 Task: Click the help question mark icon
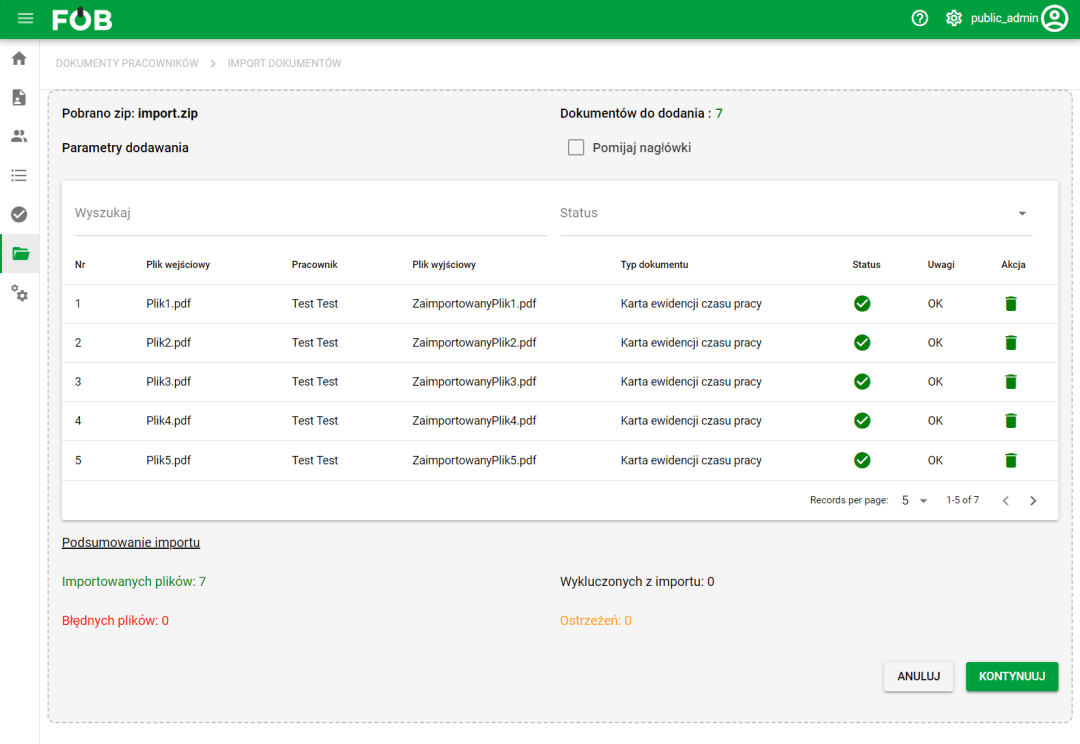click(920, 19)
